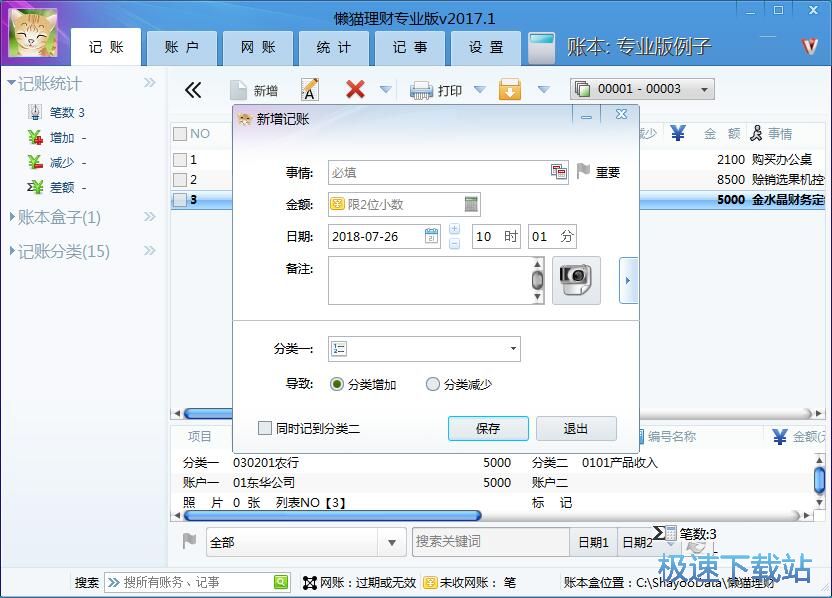Open the account book calculator icon
The image size is (832, 598).
tap(542, 48)
